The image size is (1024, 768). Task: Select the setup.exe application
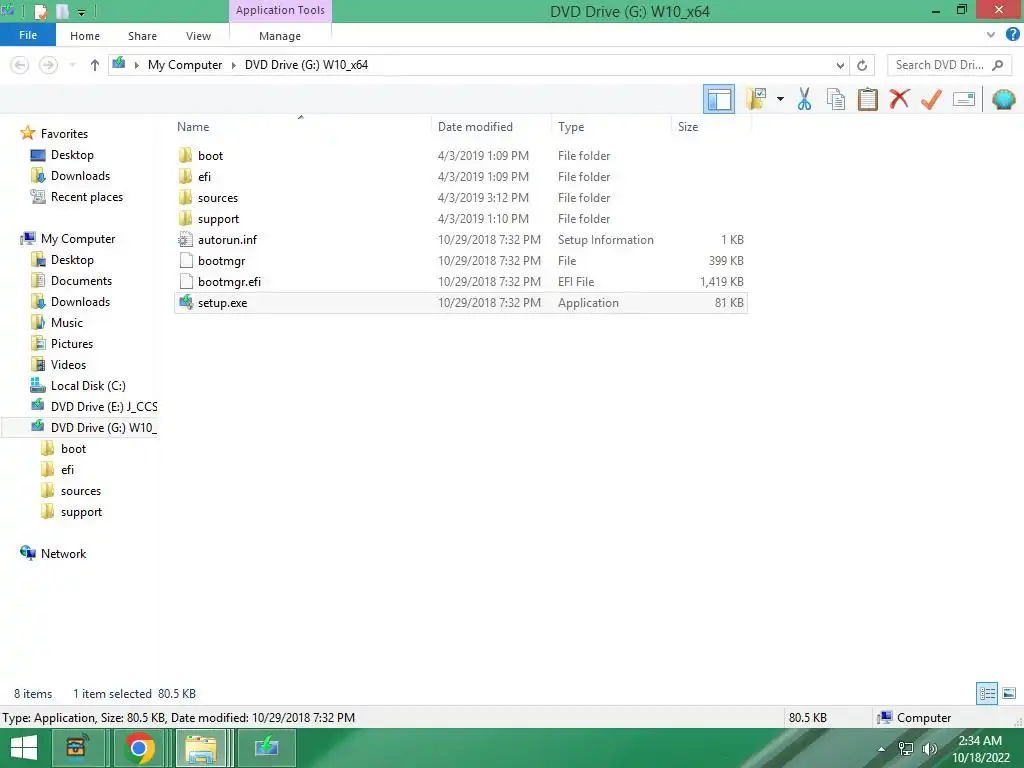coord(460,302)
